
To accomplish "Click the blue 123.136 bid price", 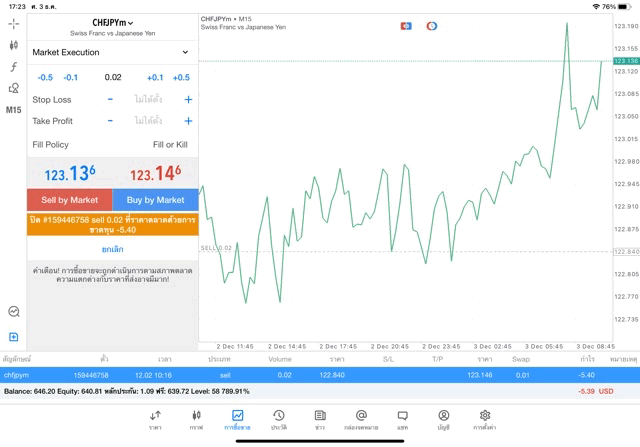I will 70,173.
